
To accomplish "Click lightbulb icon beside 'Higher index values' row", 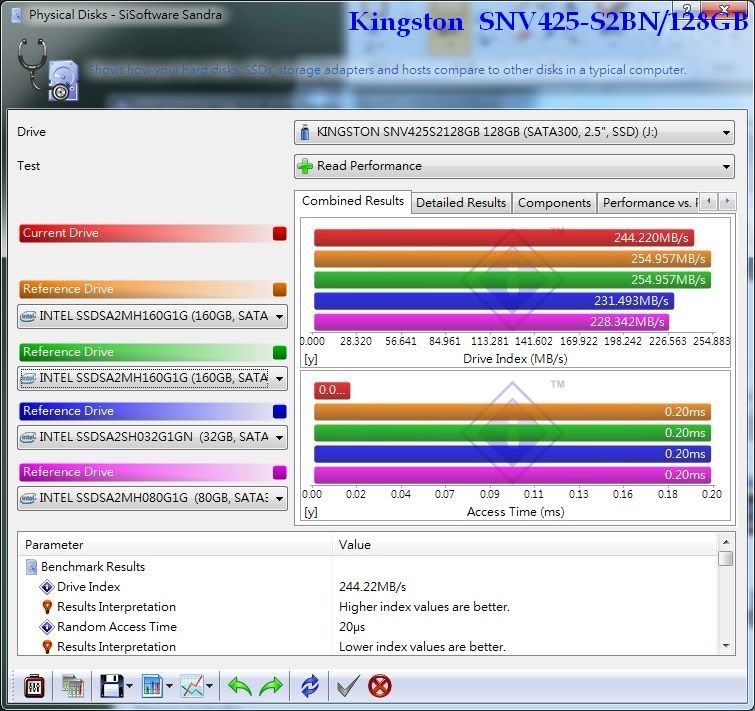I will [47, 607].
